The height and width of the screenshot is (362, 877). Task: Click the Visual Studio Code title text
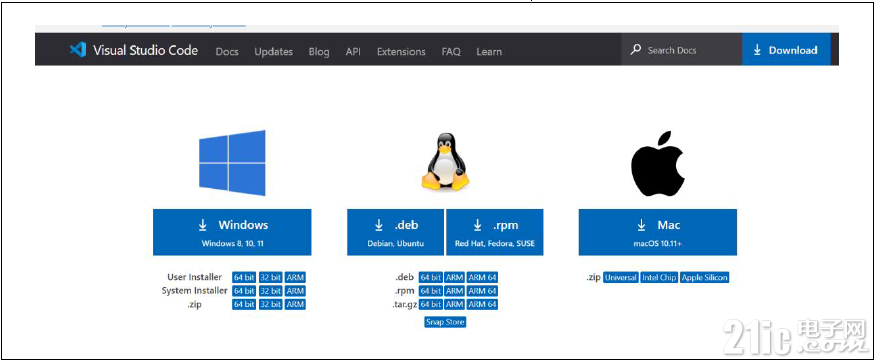coord(145,50)
